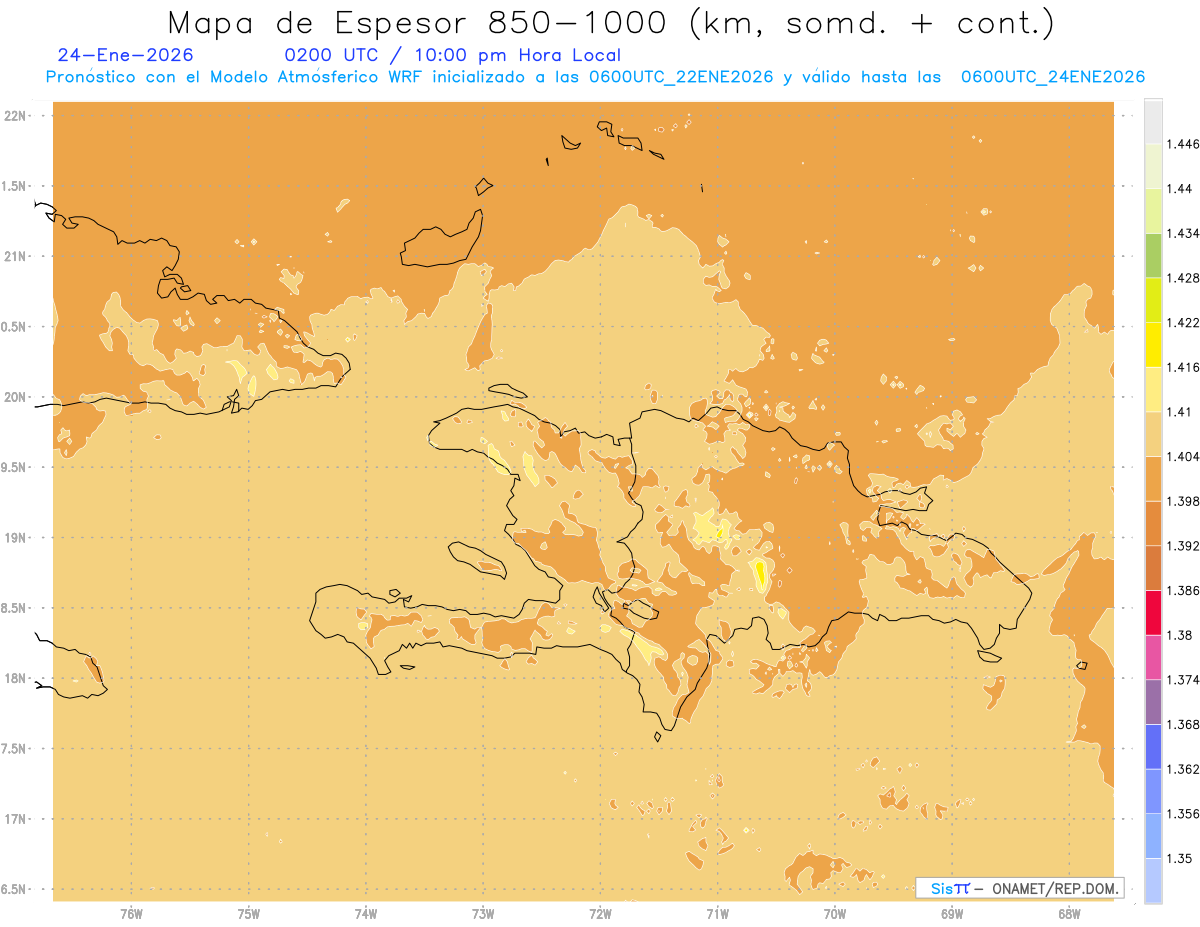
Task: Click the colorbar value 1.392
Action: pos(1184,546)
